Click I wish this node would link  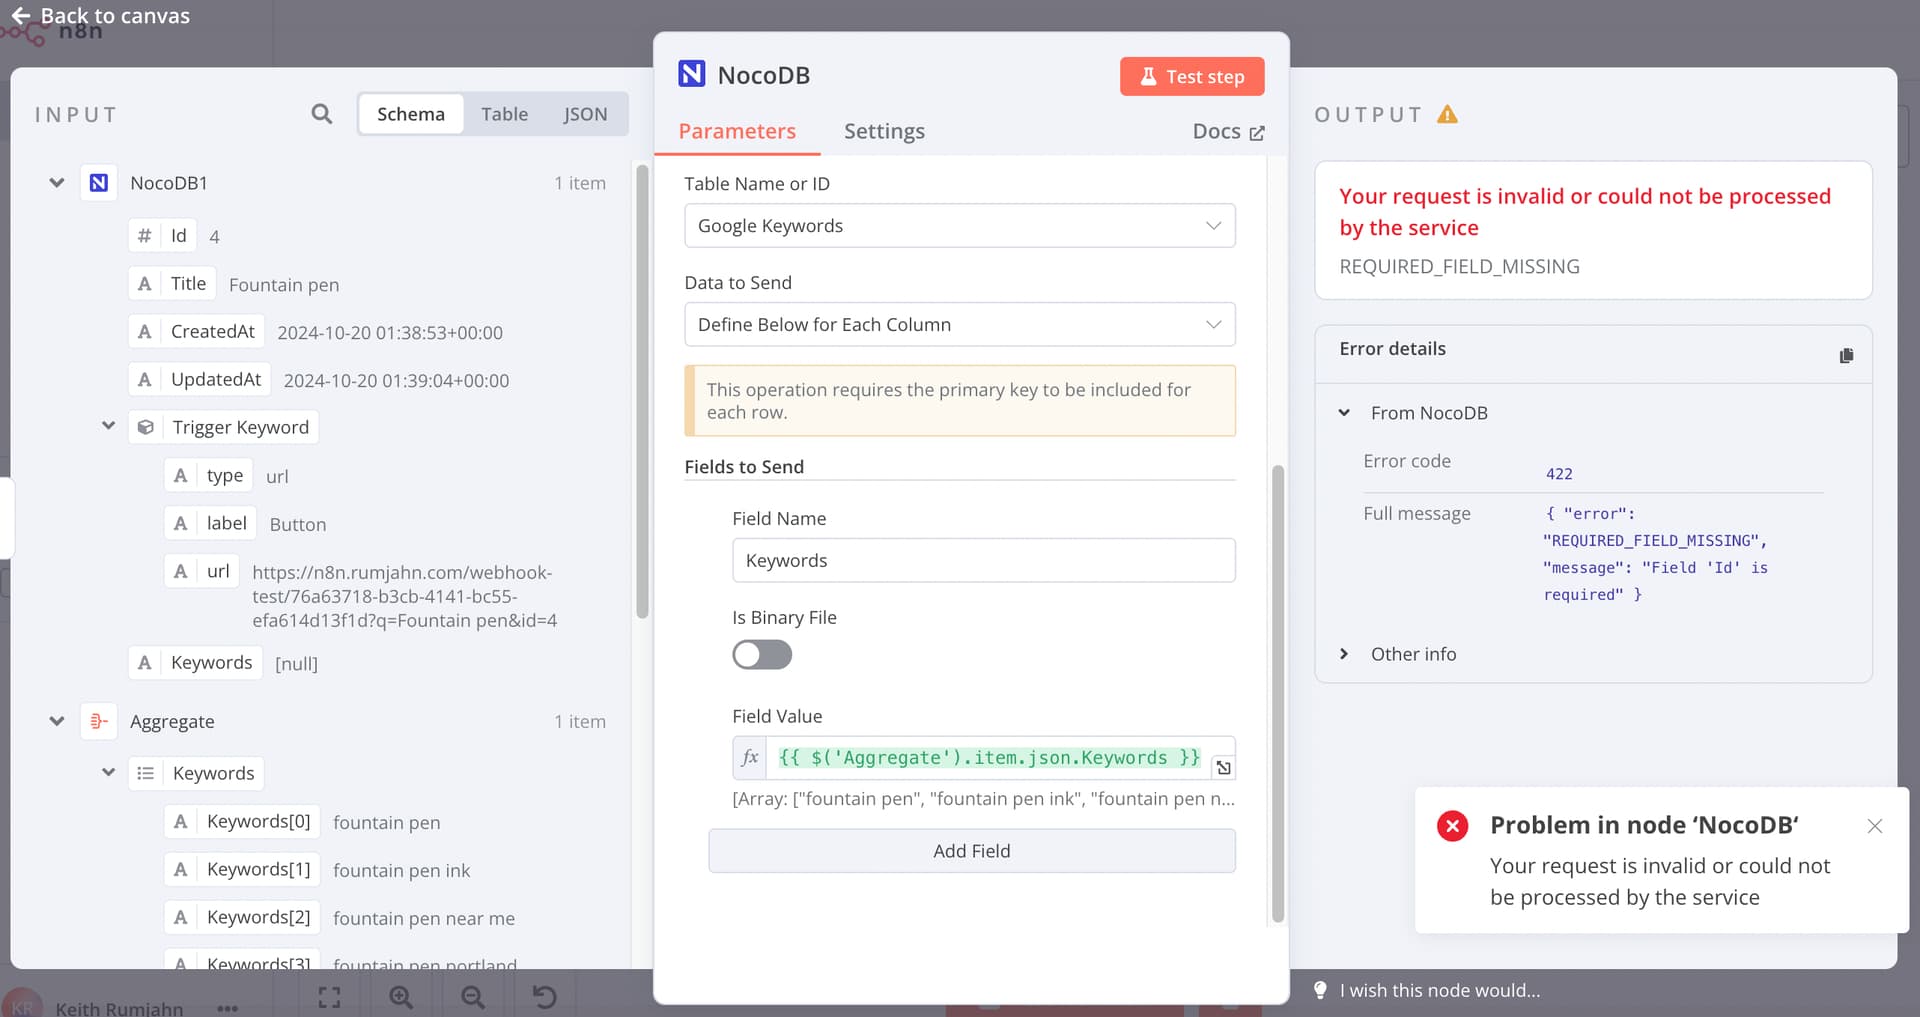[x=1440, y=990]
